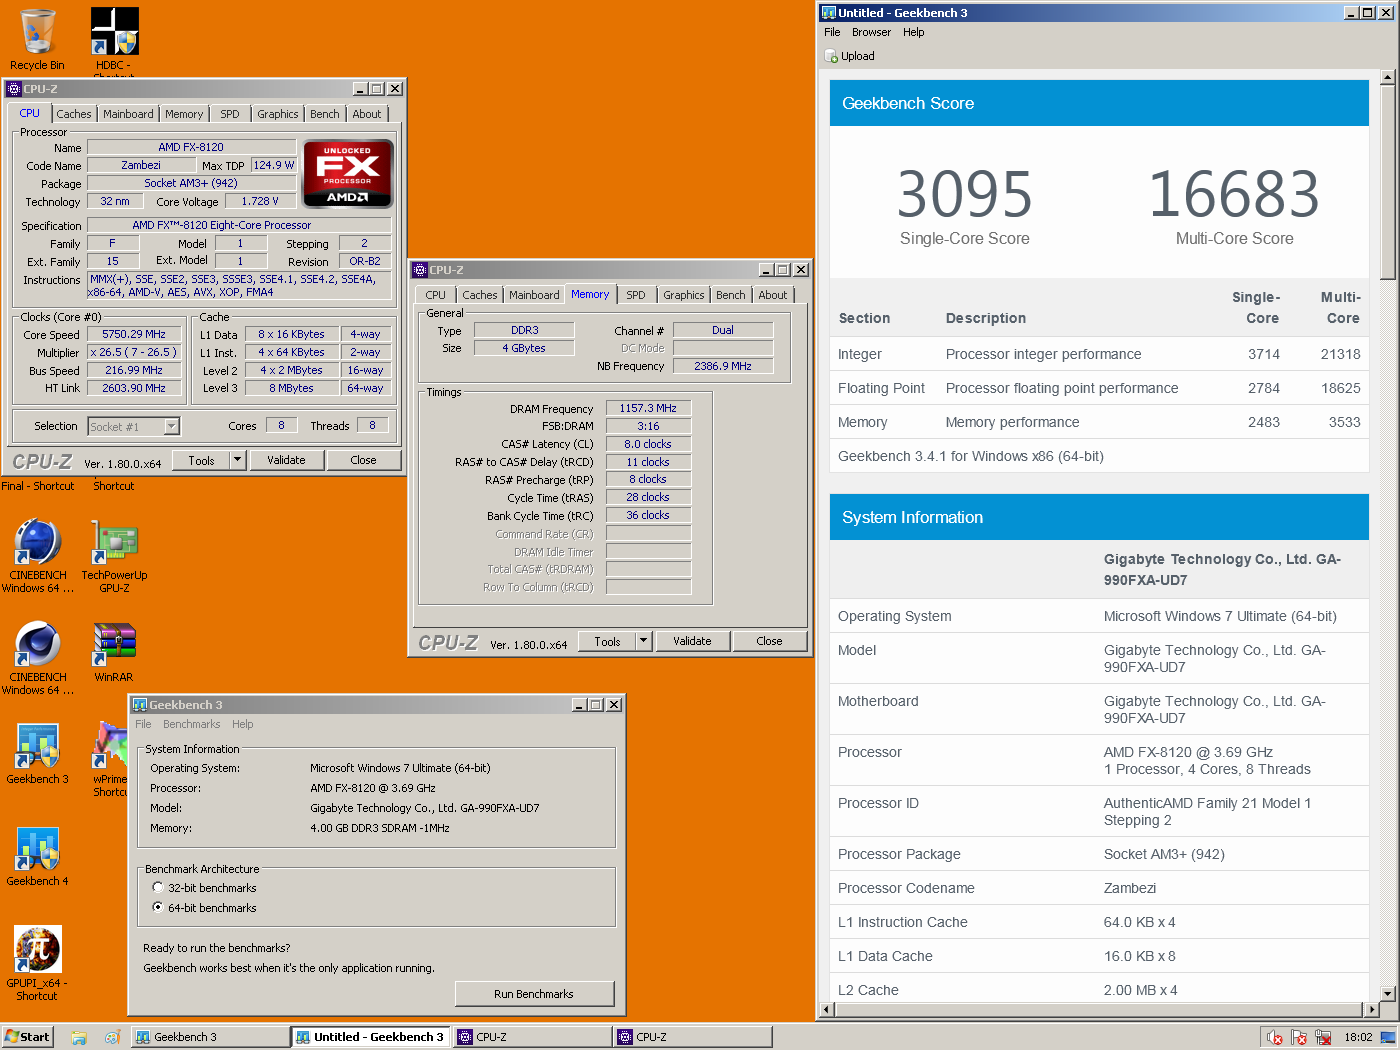1400x1050 pixels.
Task: Click Run Benchmarks button
Action: point(534,994)
